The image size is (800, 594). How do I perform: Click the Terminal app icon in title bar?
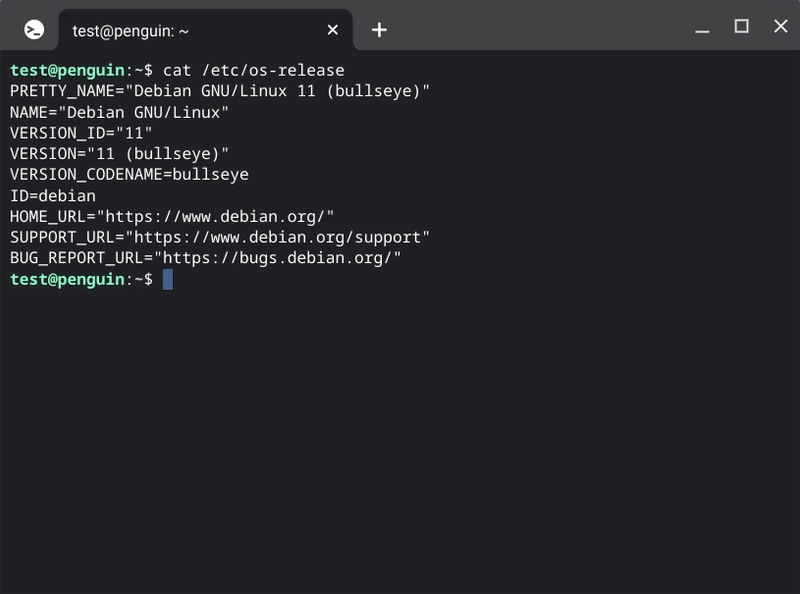34,30
